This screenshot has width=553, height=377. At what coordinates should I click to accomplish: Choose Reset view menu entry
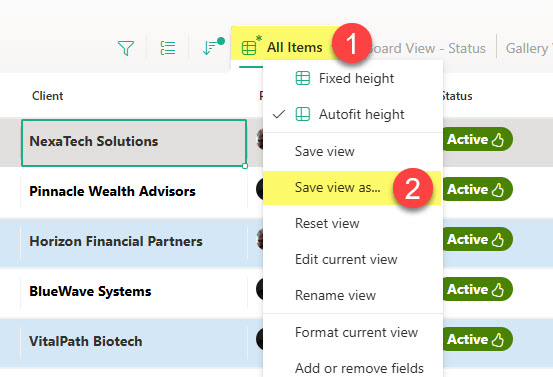[x=353, y=224]
